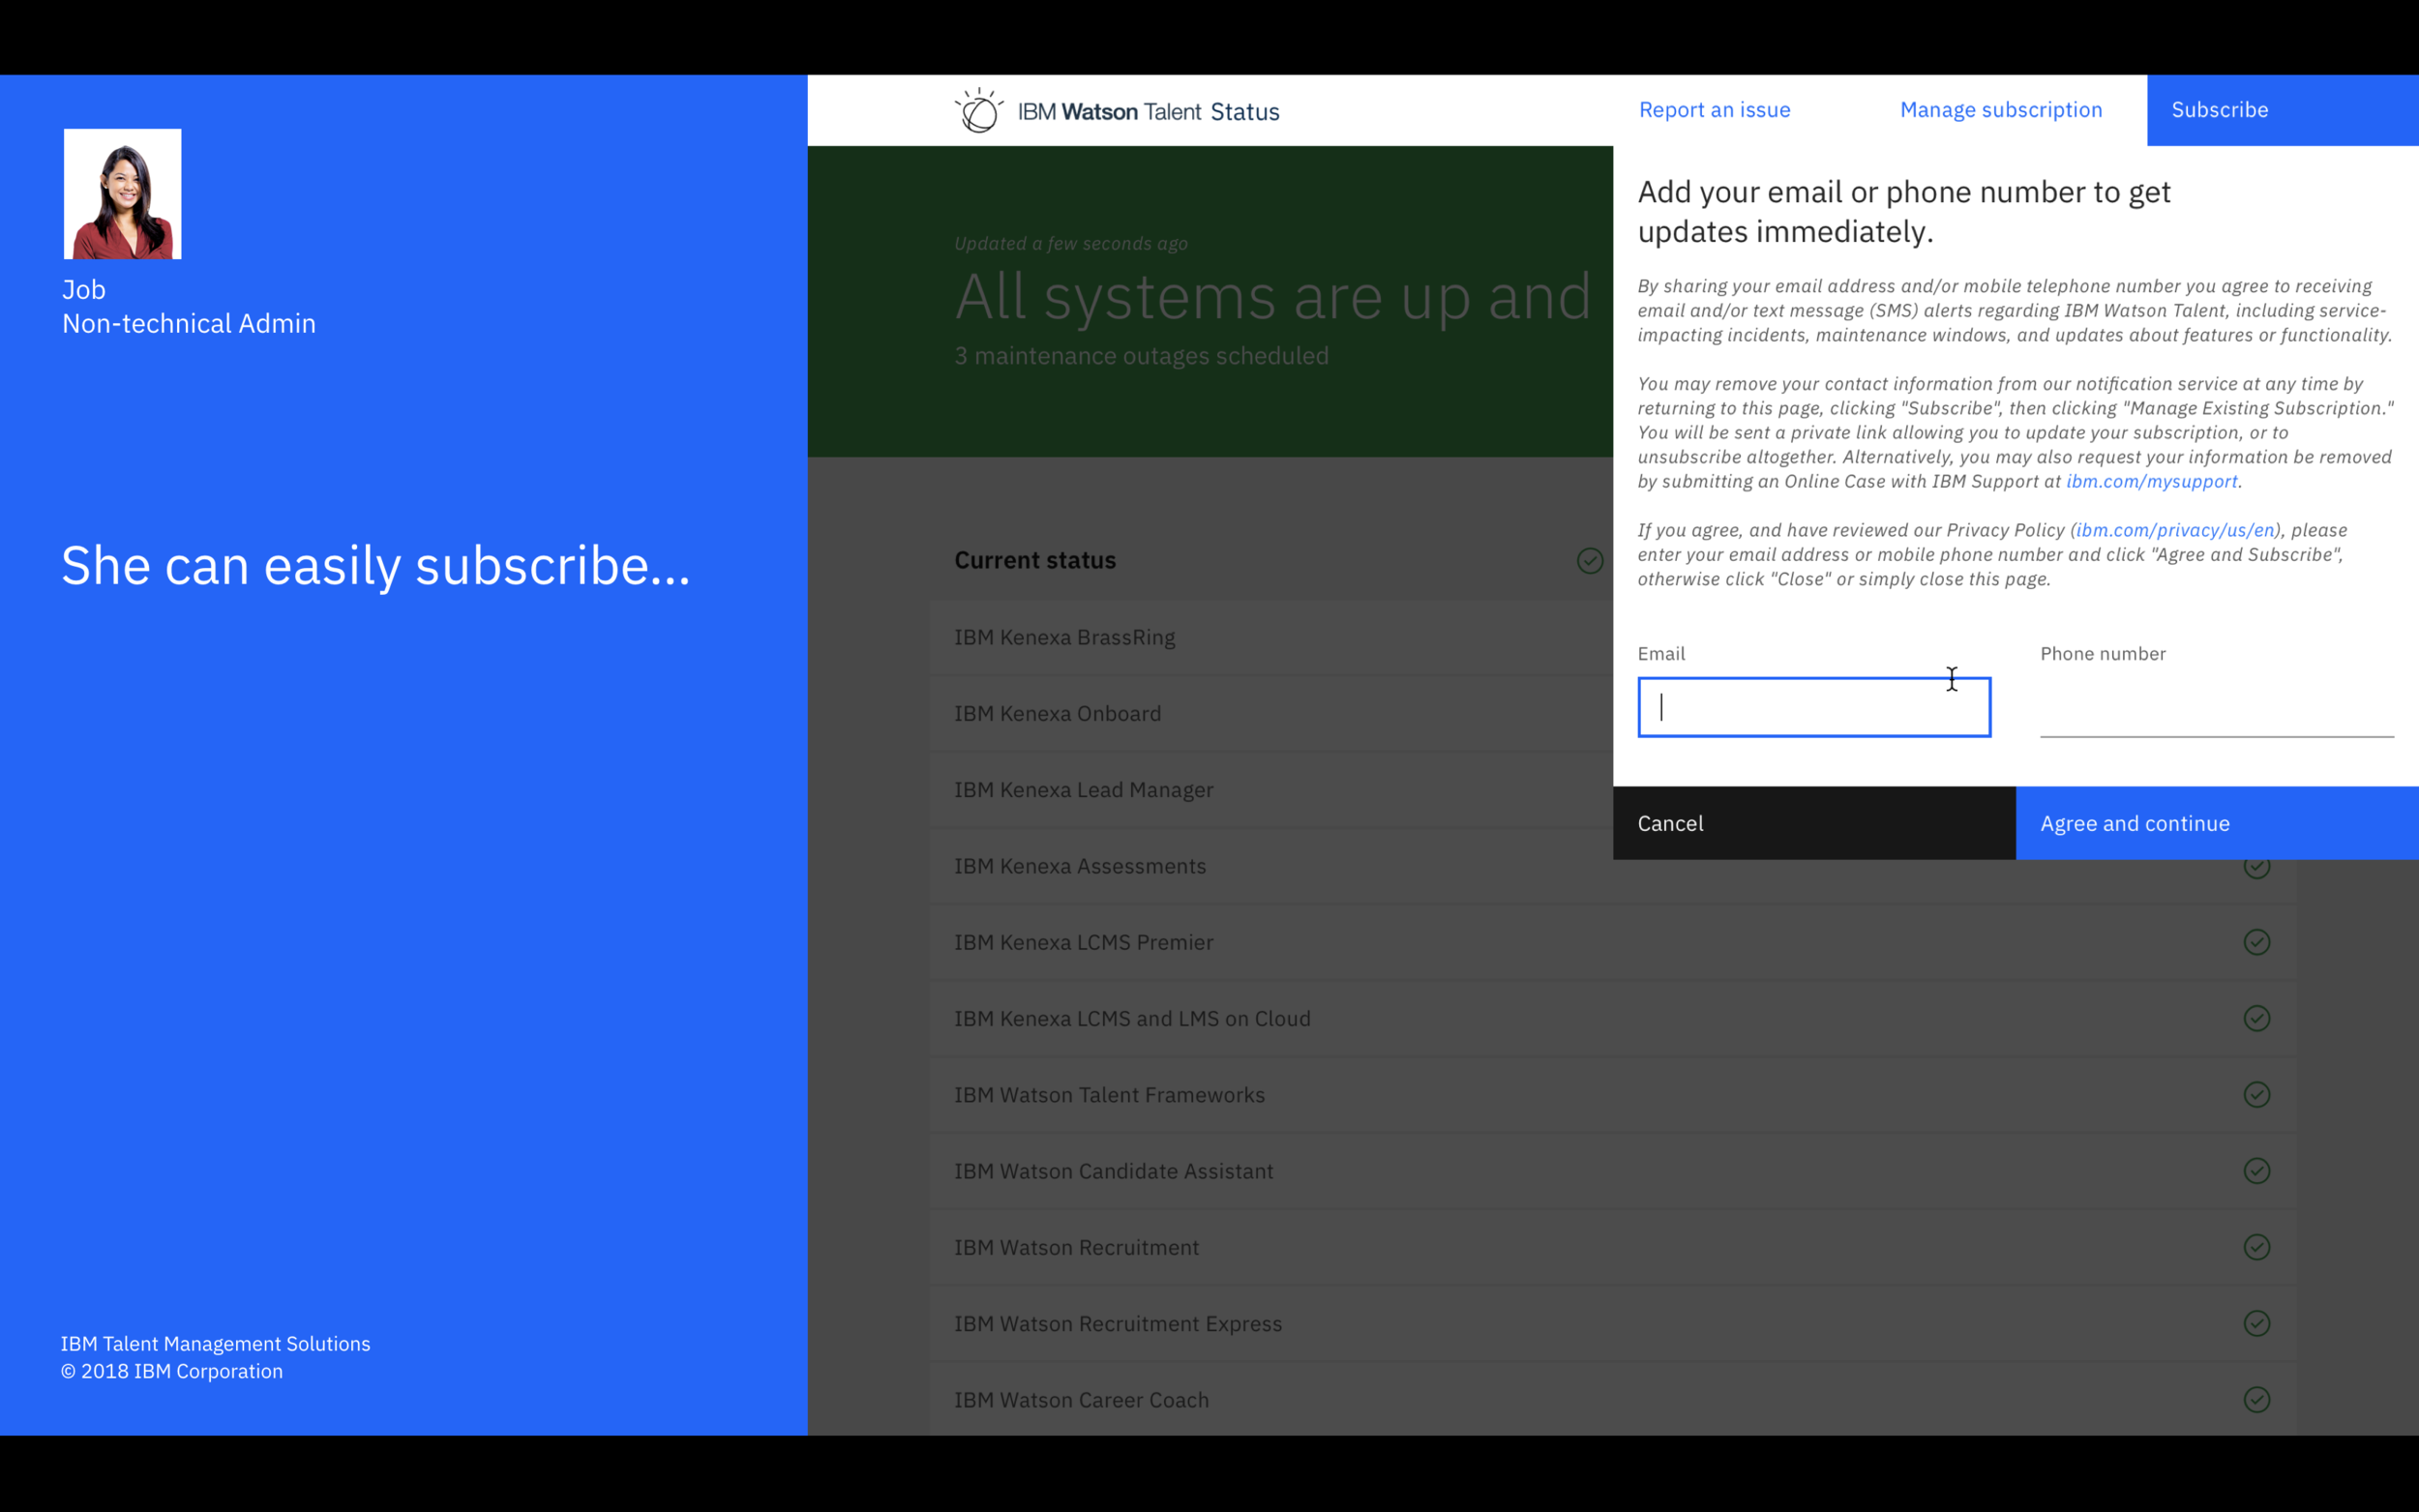Viewport: 2419px width, 1512px height.
Task: Open the Report an issue link
Action: 1714,110
